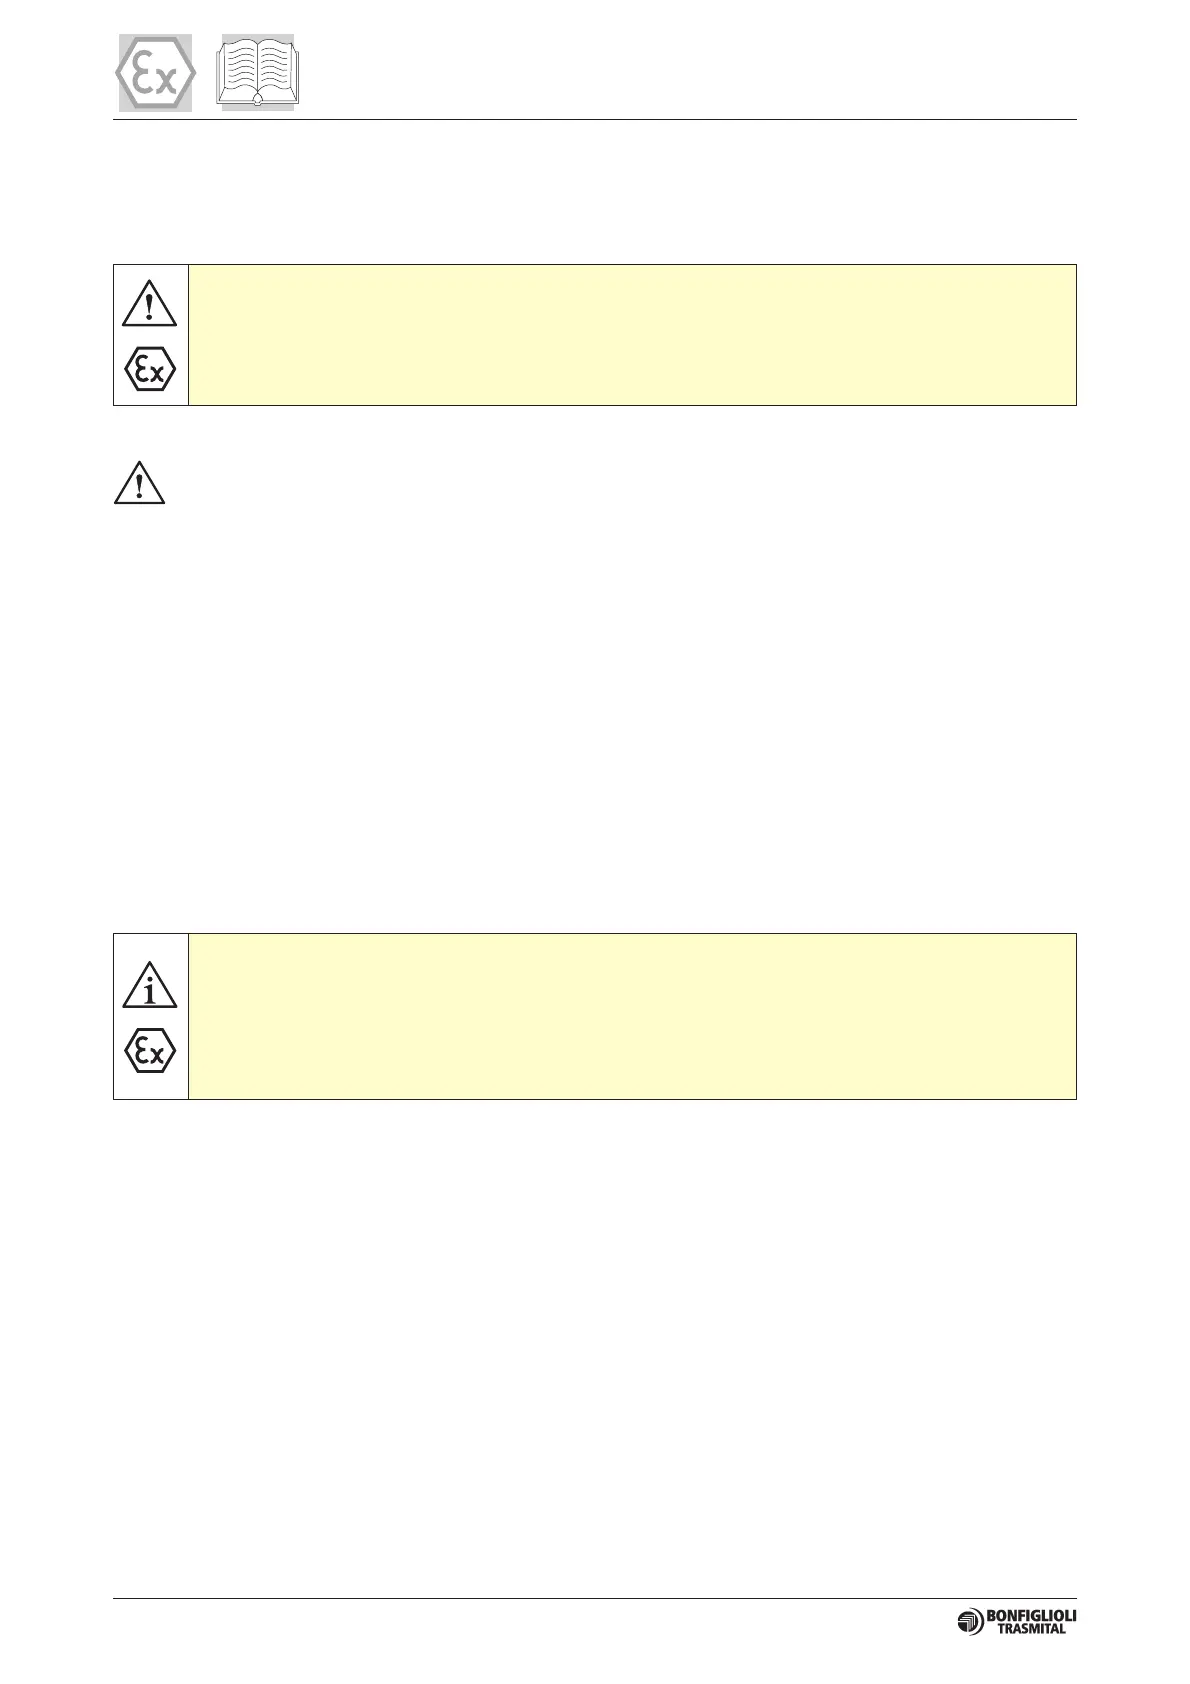Viewport: 1190px width, 1684px height.
Task: Select the Ex hexagon in lower yellow notice
Action: coord(150,1051)
